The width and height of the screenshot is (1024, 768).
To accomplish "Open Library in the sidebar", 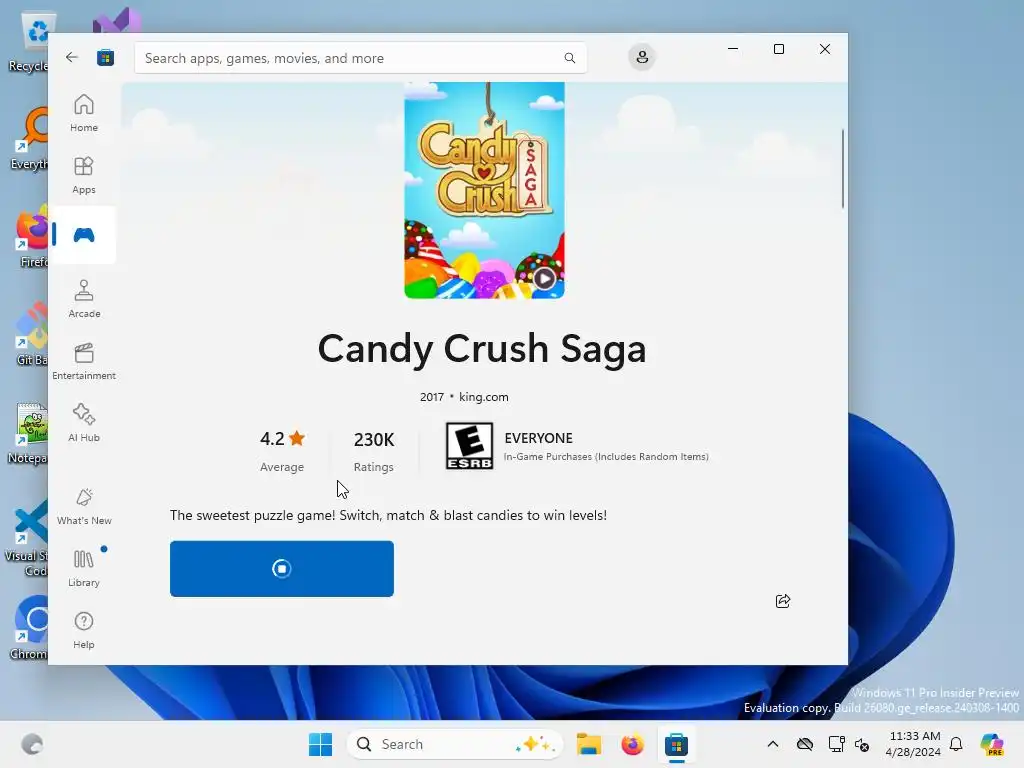I will (x=84, y=568).
